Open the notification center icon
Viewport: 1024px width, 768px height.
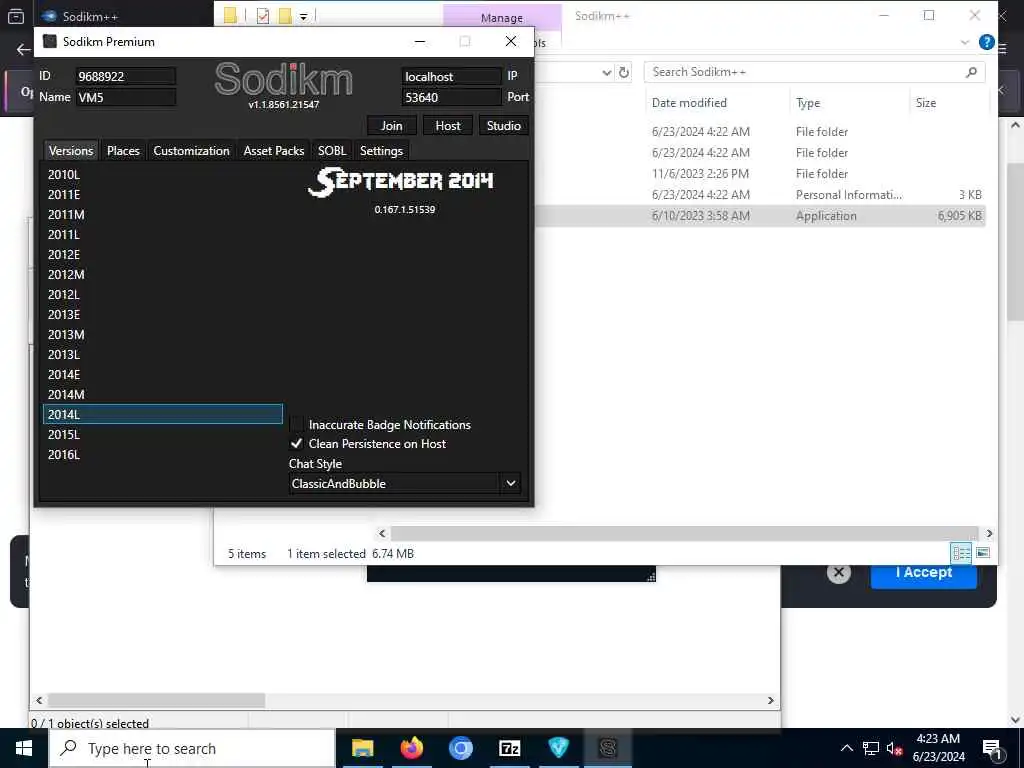(992, 748)
